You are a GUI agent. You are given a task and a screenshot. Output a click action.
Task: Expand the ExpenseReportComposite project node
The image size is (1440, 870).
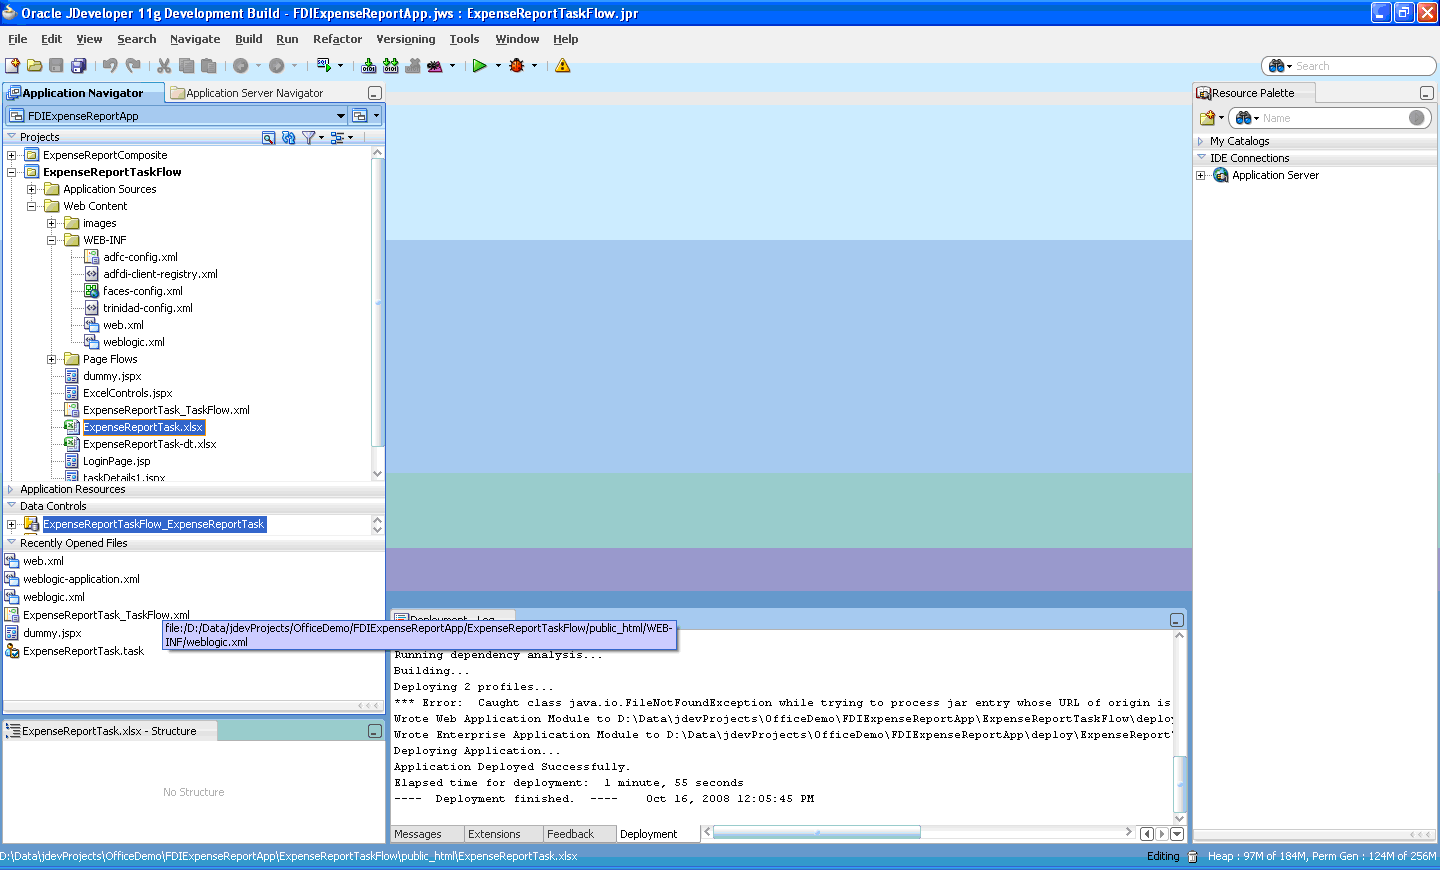[x=11, y=155]
